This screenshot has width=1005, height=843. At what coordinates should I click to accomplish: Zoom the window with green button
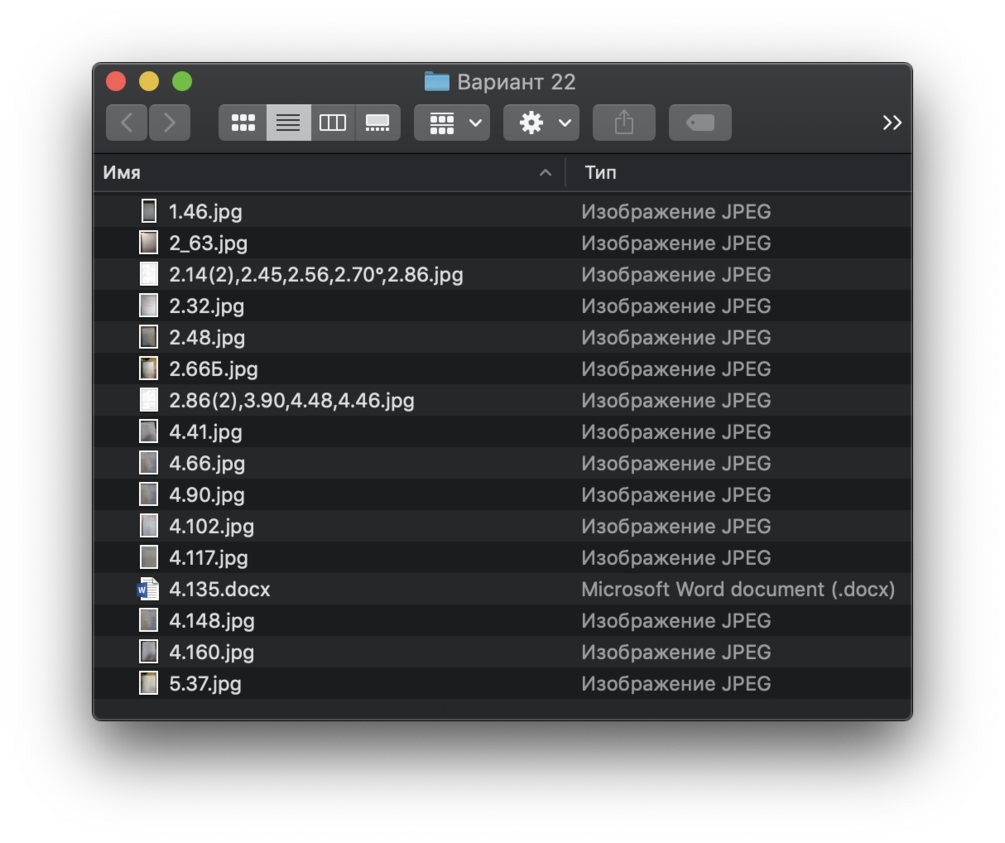click(182, 81)
